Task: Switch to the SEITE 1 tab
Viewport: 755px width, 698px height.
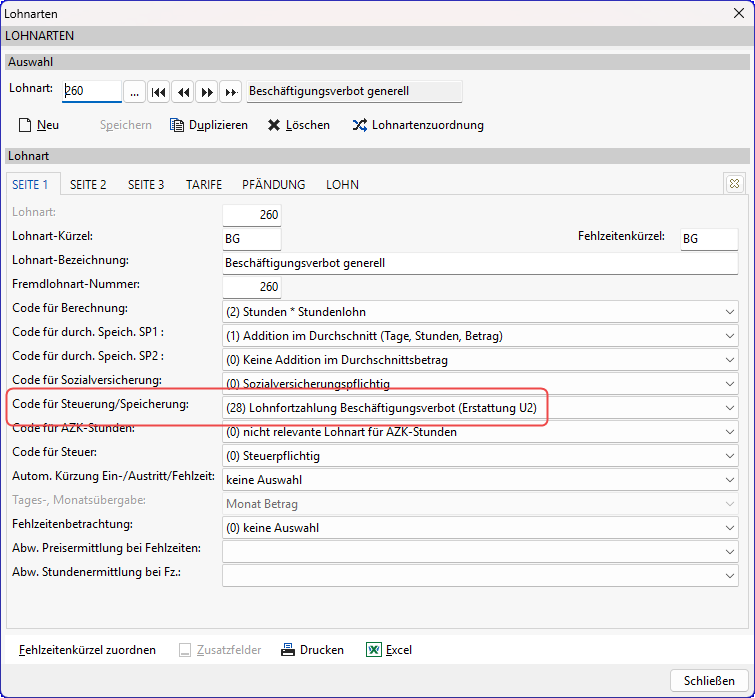Action: [30, 185]
